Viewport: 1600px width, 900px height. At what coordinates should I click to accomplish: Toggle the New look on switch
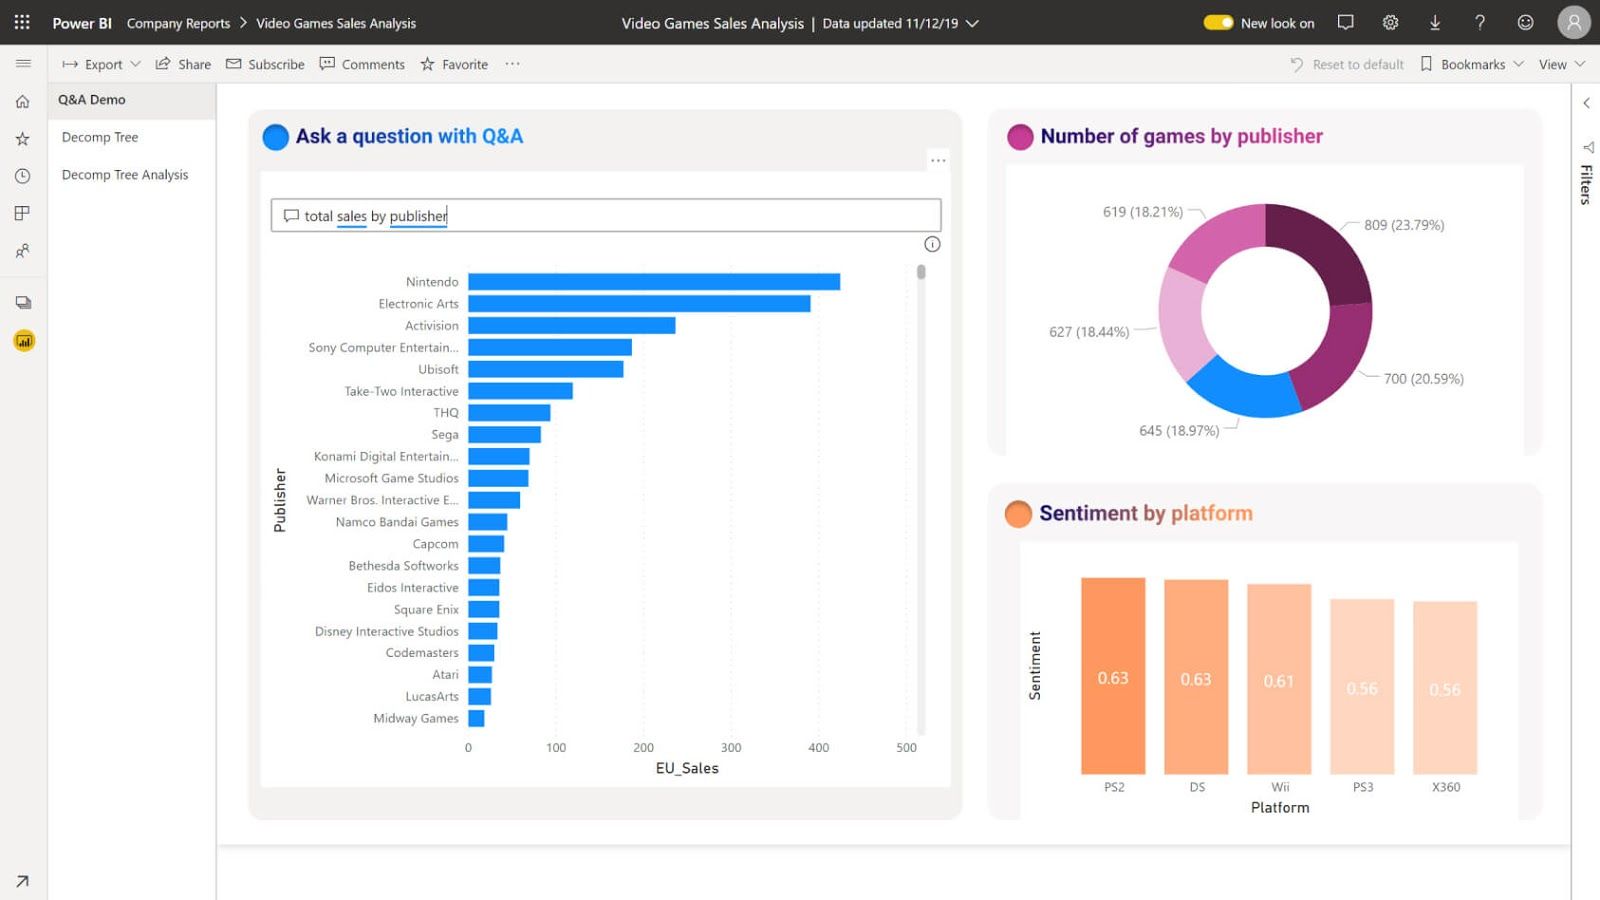coord(1218,22)
